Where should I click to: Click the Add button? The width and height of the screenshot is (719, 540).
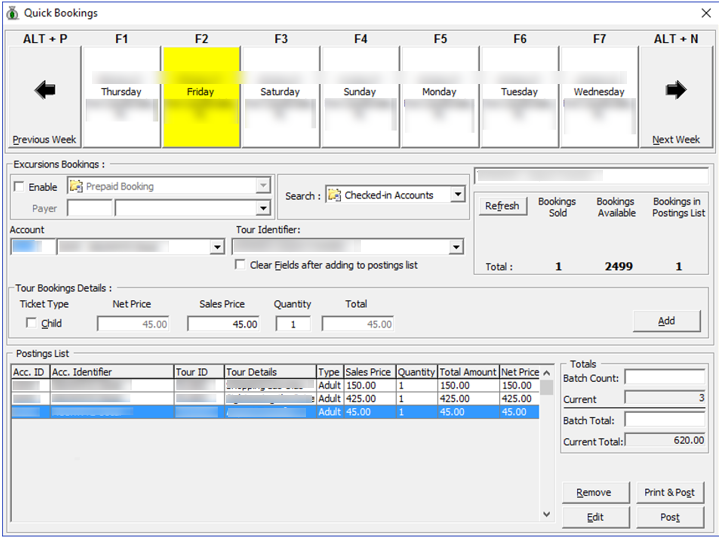666,321
